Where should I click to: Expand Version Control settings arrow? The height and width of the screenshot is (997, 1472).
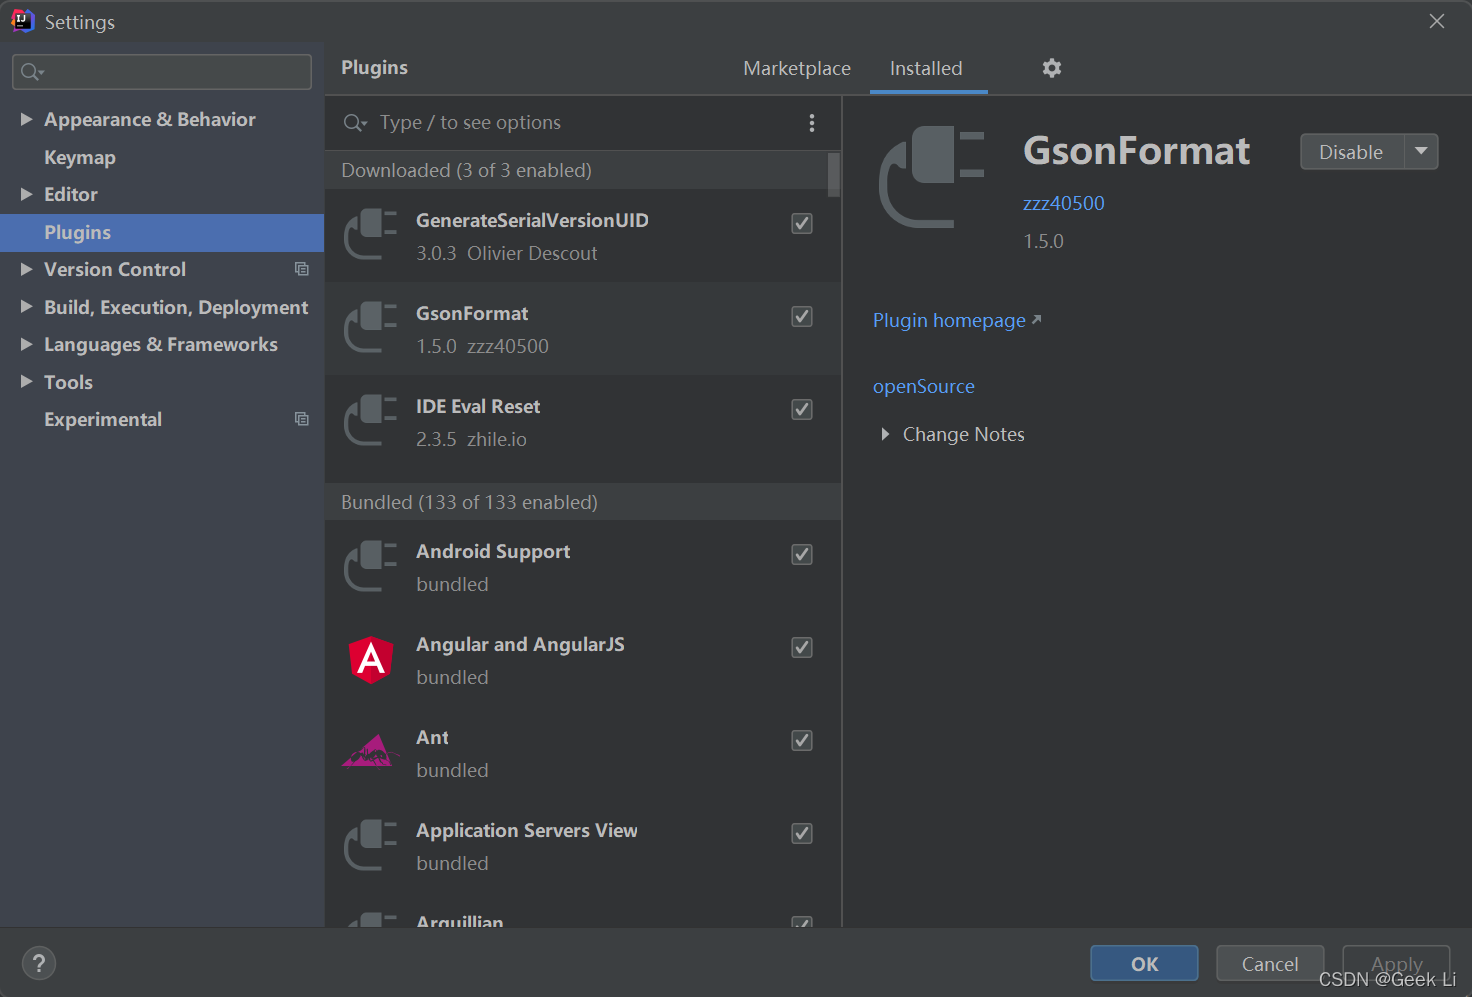[x=27, y=269]
